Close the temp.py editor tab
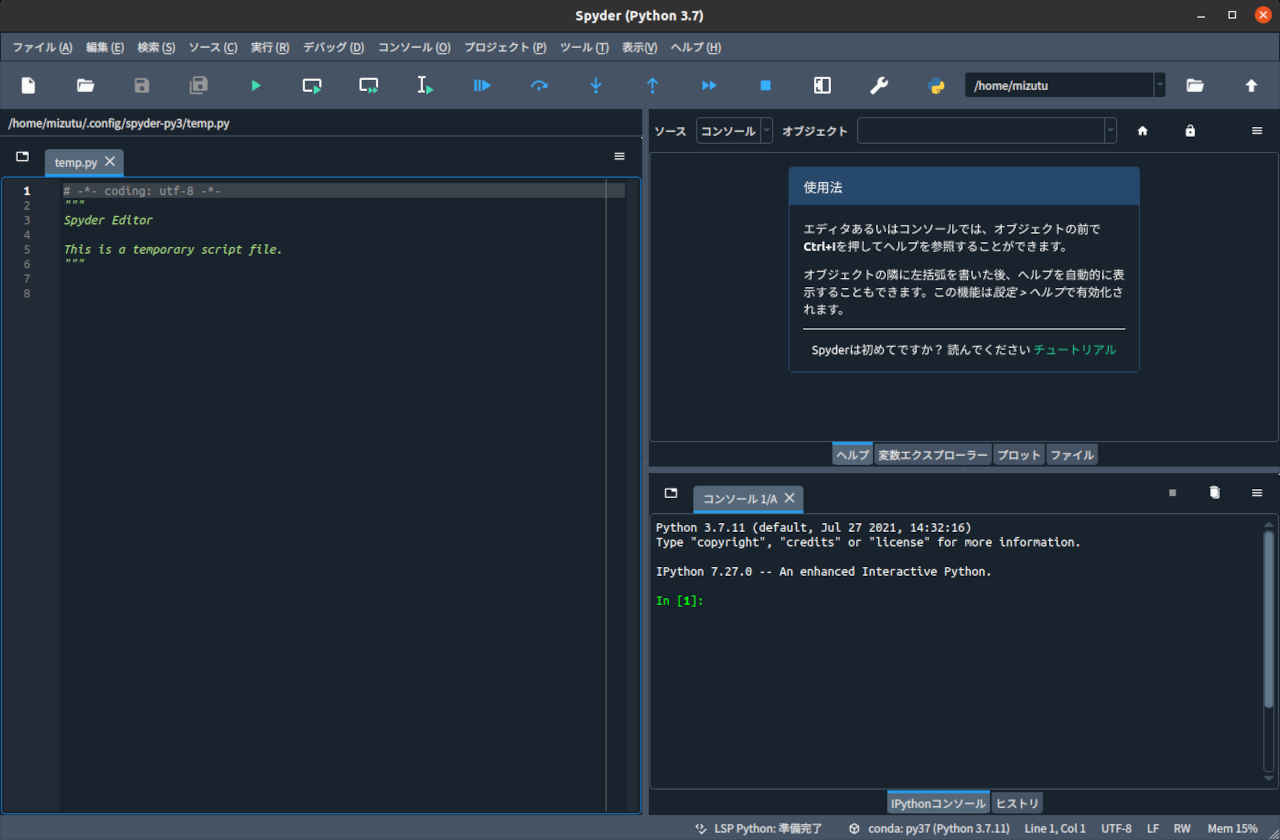 [x=110, y=161]
